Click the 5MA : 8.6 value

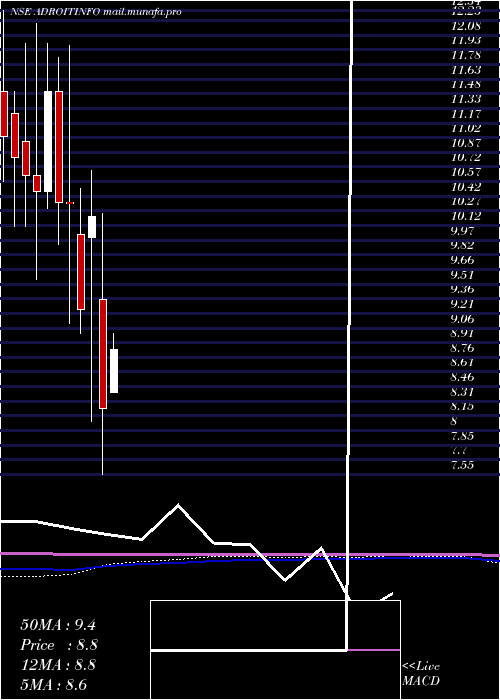click(54, 685)
